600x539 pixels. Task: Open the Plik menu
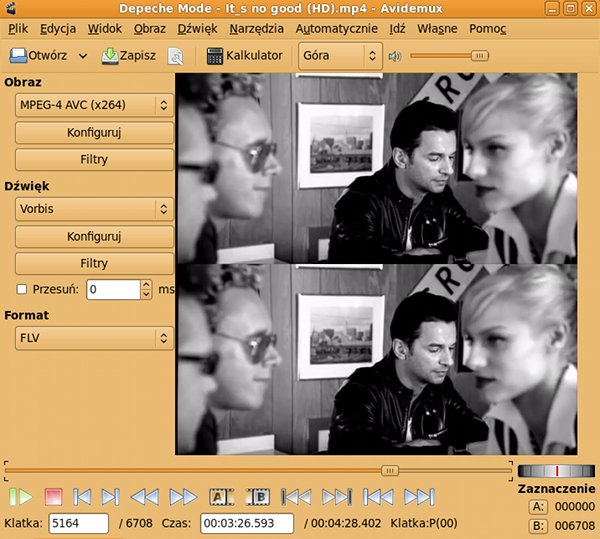coord(18,29)
